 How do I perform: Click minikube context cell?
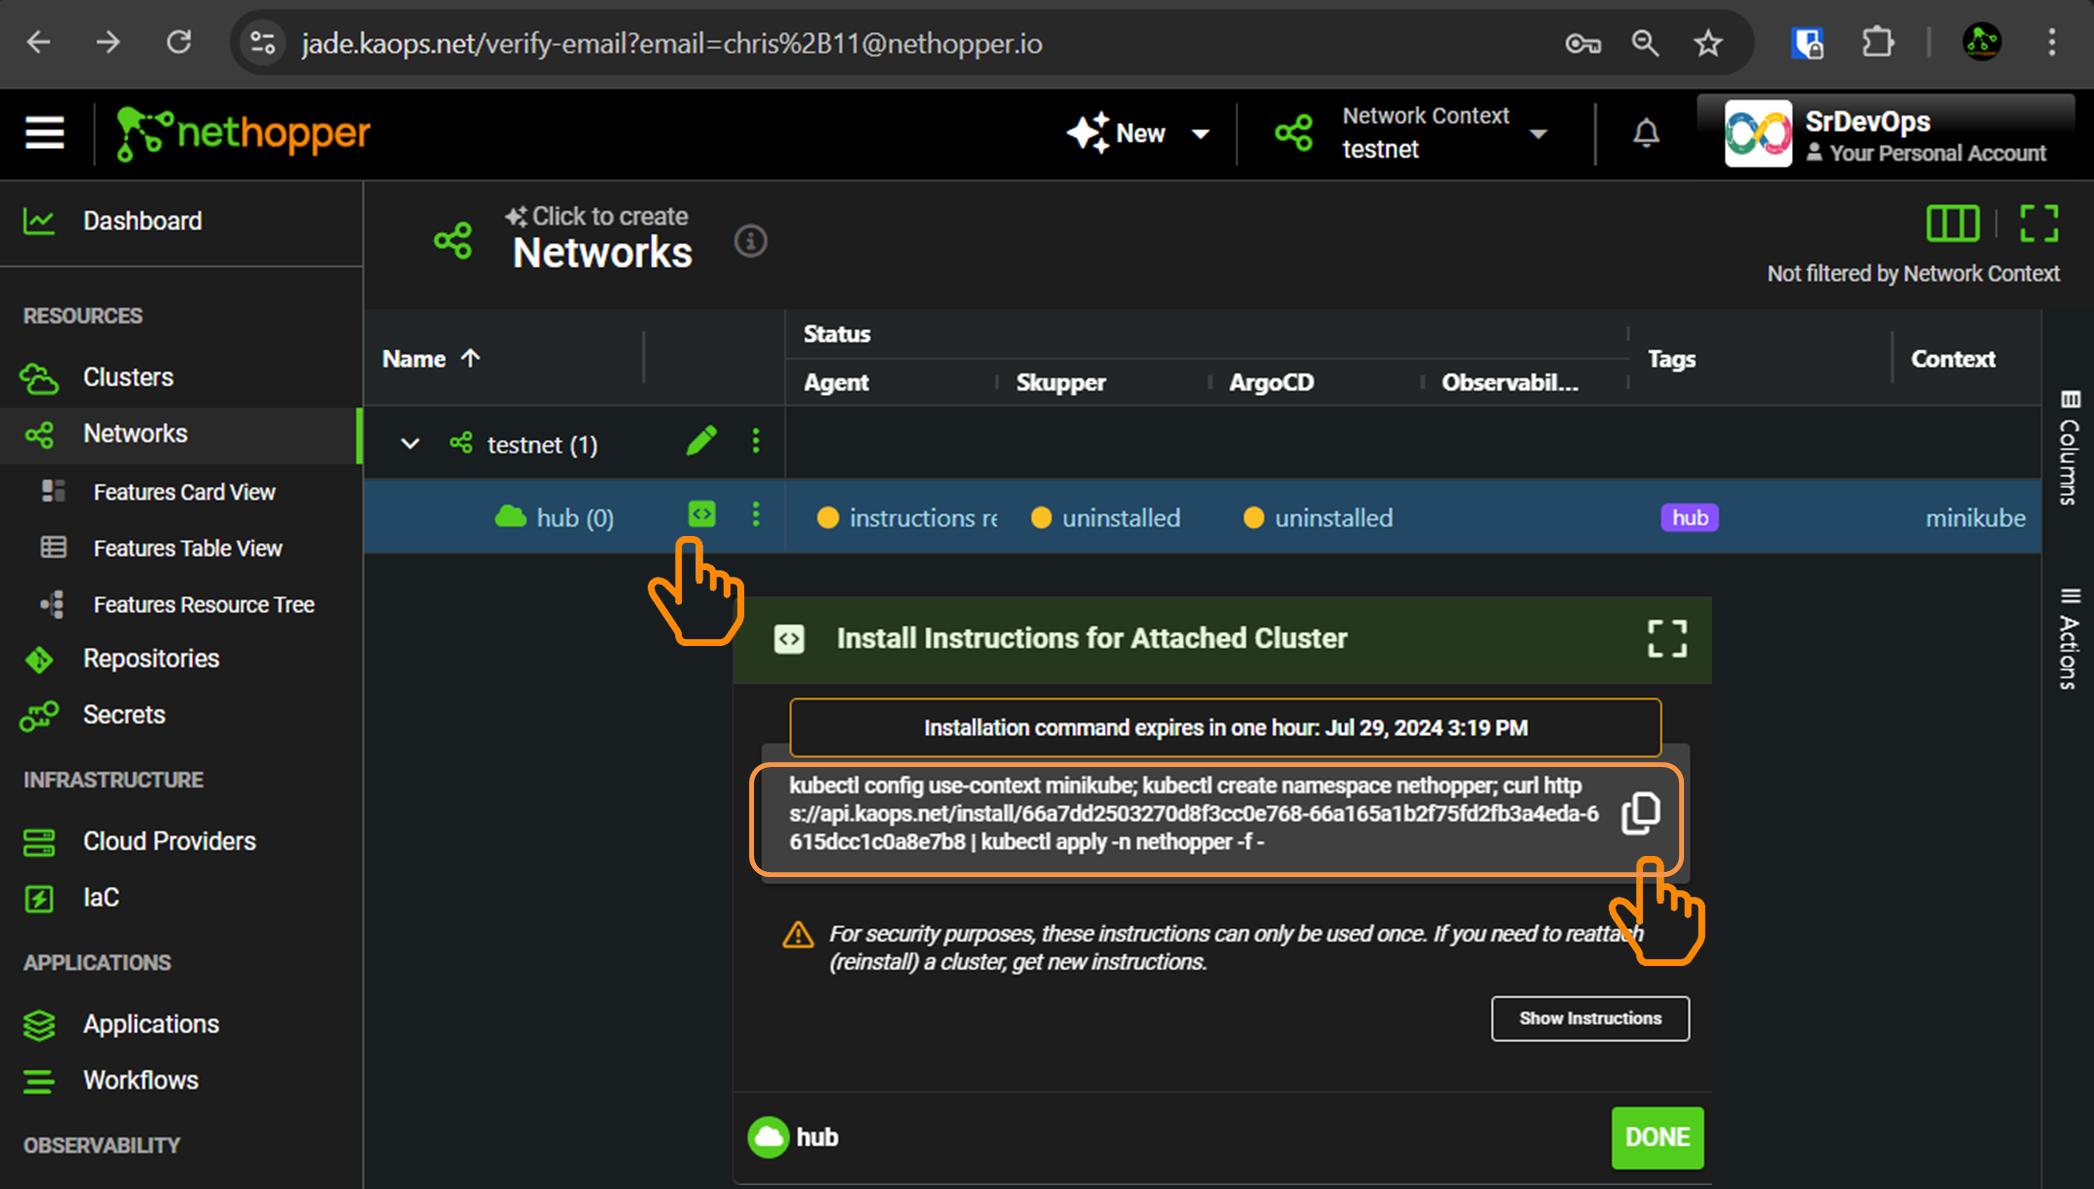tap(1975, 518)
